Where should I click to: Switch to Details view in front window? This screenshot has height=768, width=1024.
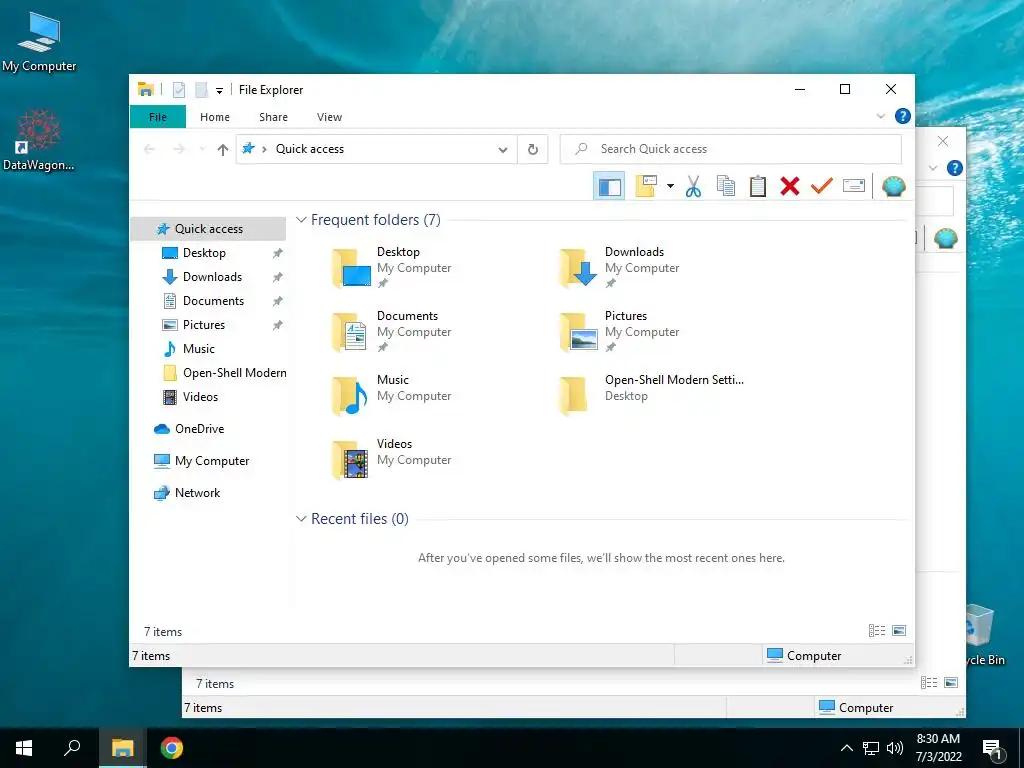(877, 631)
